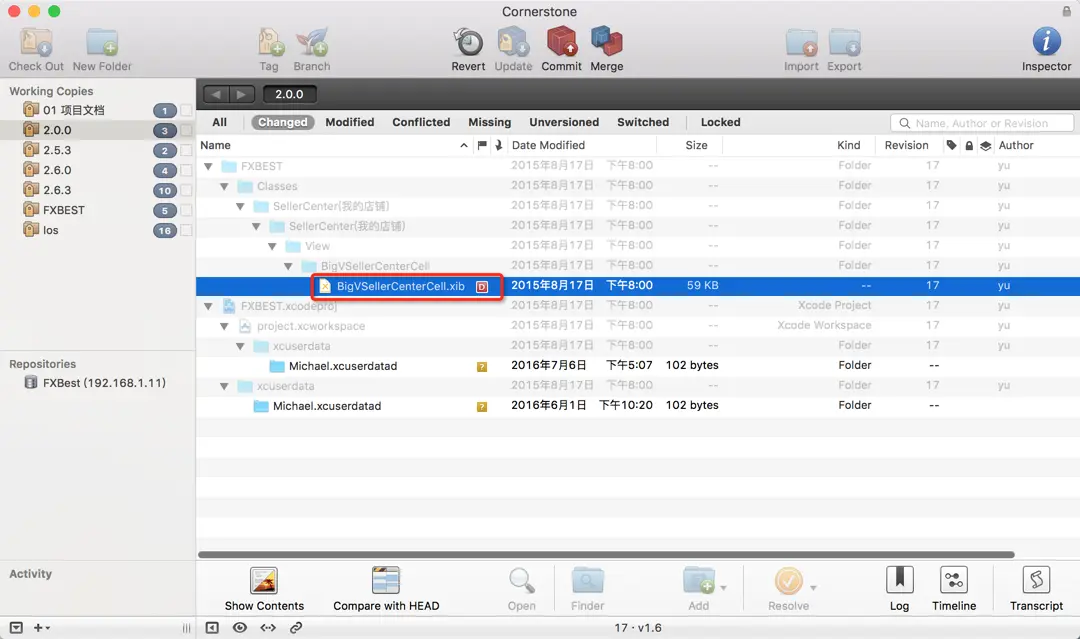The height and width of the screenshot is (639, 1080).
Task: Click Compare with HEAD icon
Action: (386, 580)
